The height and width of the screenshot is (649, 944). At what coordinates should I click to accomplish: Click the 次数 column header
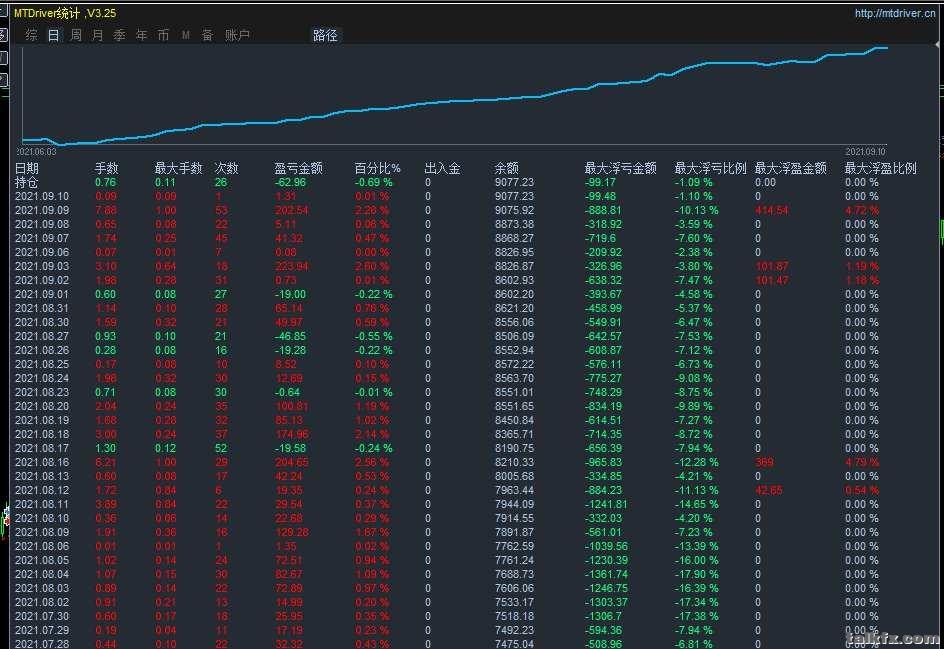[x=226, y=168]
